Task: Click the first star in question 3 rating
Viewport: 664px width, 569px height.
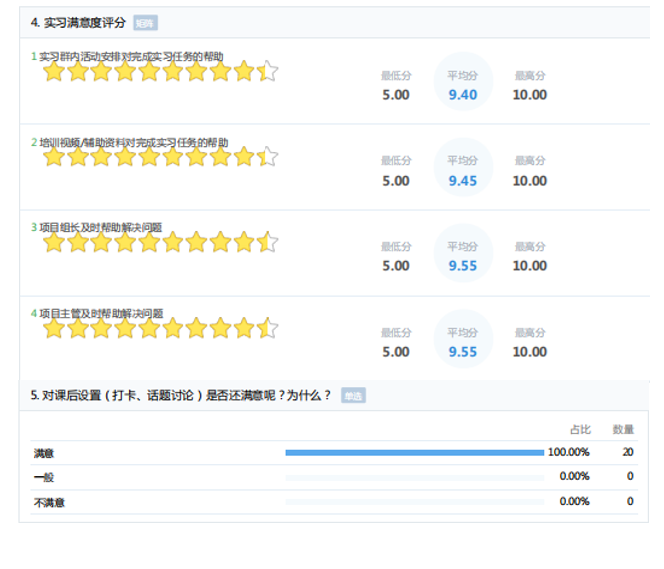Action: coord(53,242)
